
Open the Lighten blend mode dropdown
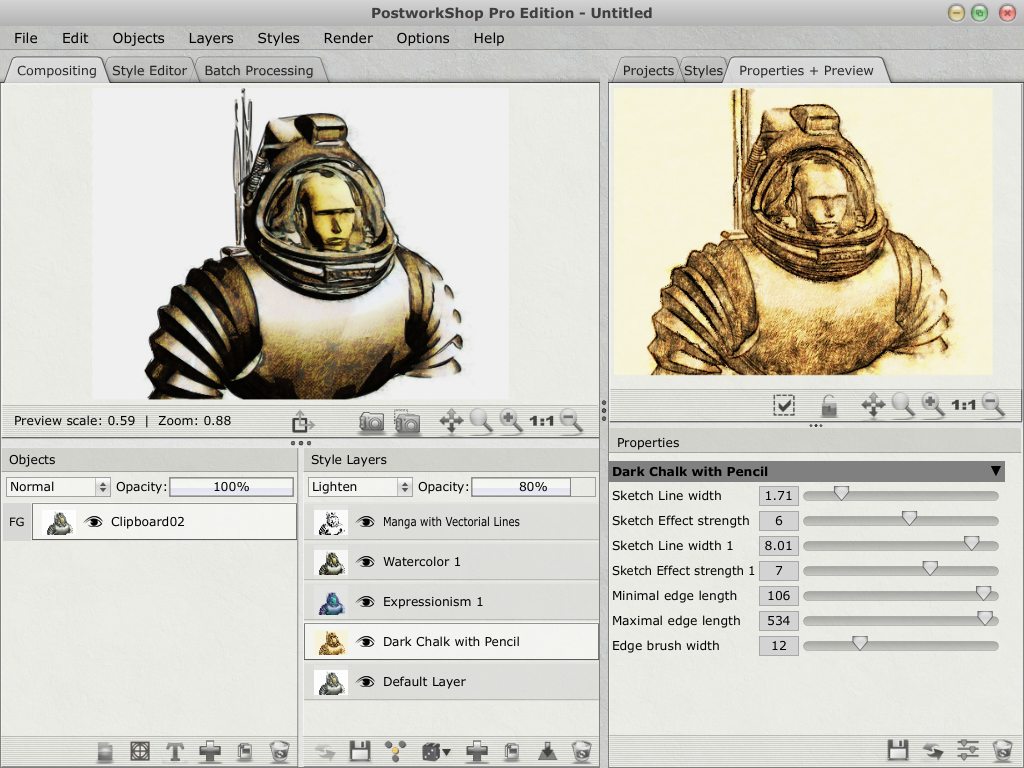(360, 487)
